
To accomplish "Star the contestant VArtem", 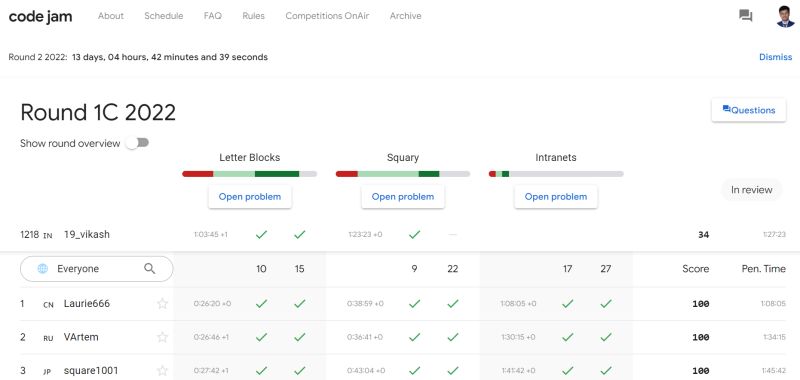I will pyautogui.click(x=162, y=337).
